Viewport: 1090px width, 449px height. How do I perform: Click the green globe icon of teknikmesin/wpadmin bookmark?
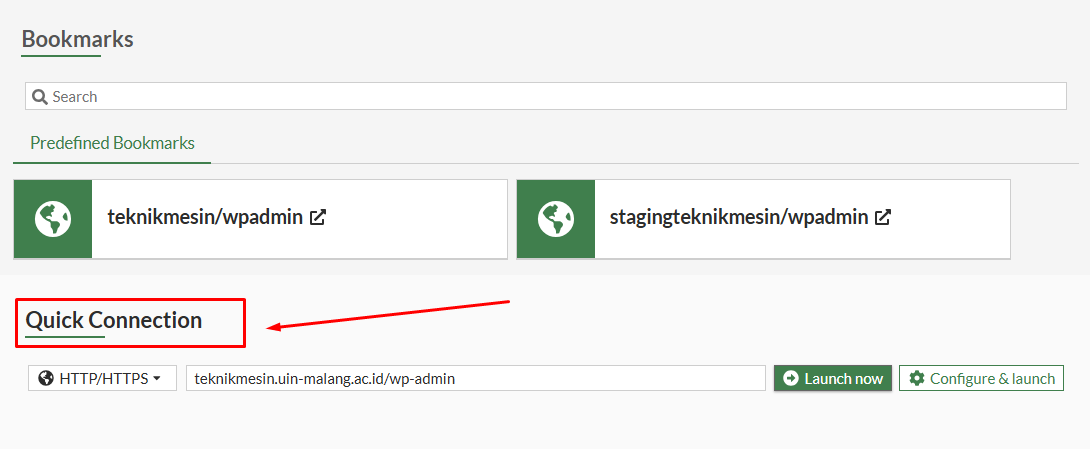tap(53, 218)
